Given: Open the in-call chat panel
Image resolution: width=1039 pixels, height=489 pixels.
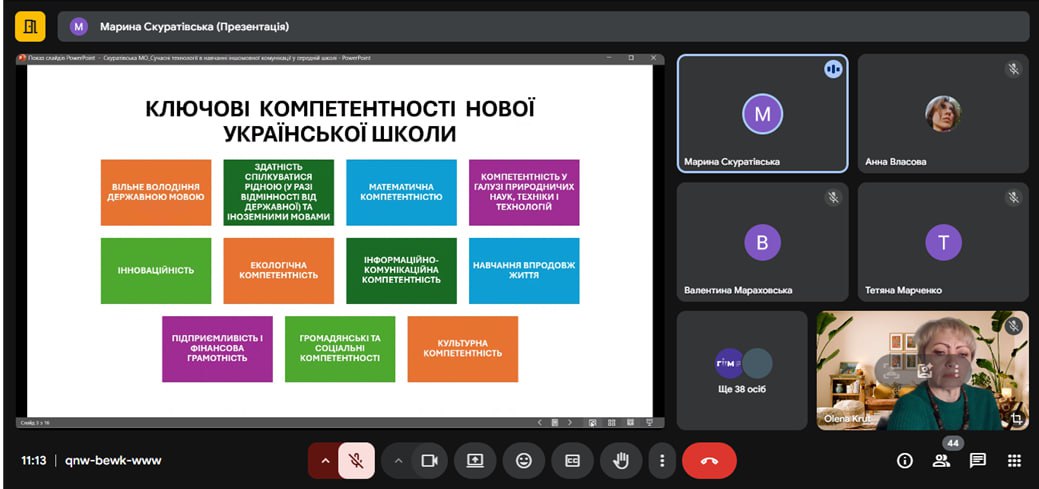Looking at the screenshot, I should pos(978,461).
